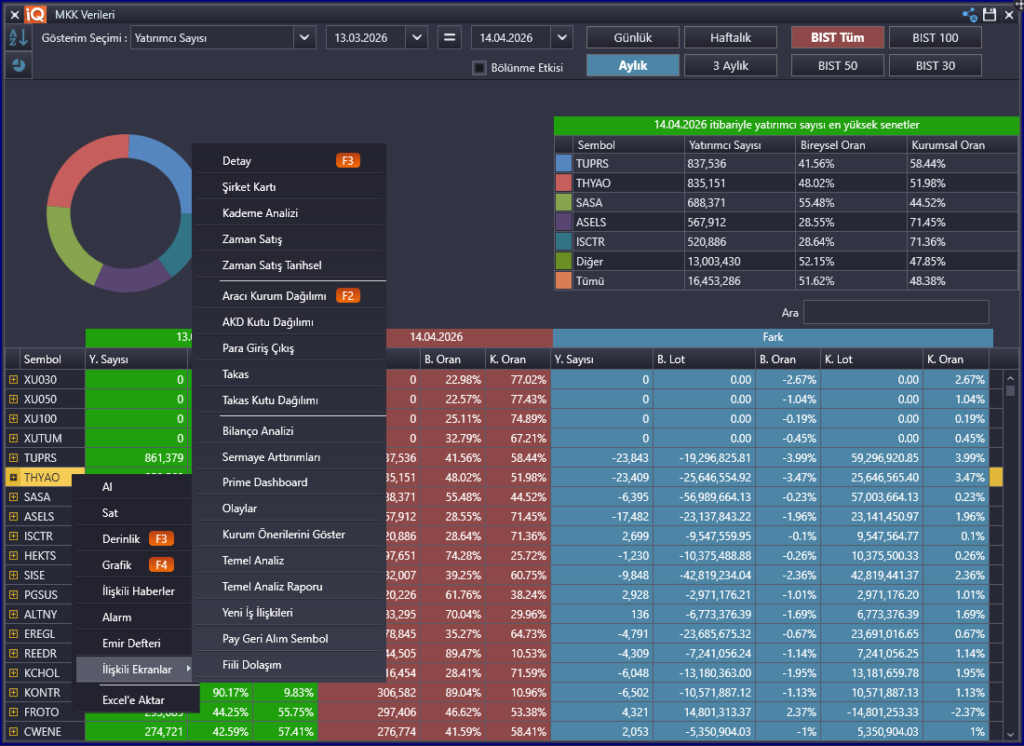
Task: Click the save icon in title bar
Action: point(990,14)
